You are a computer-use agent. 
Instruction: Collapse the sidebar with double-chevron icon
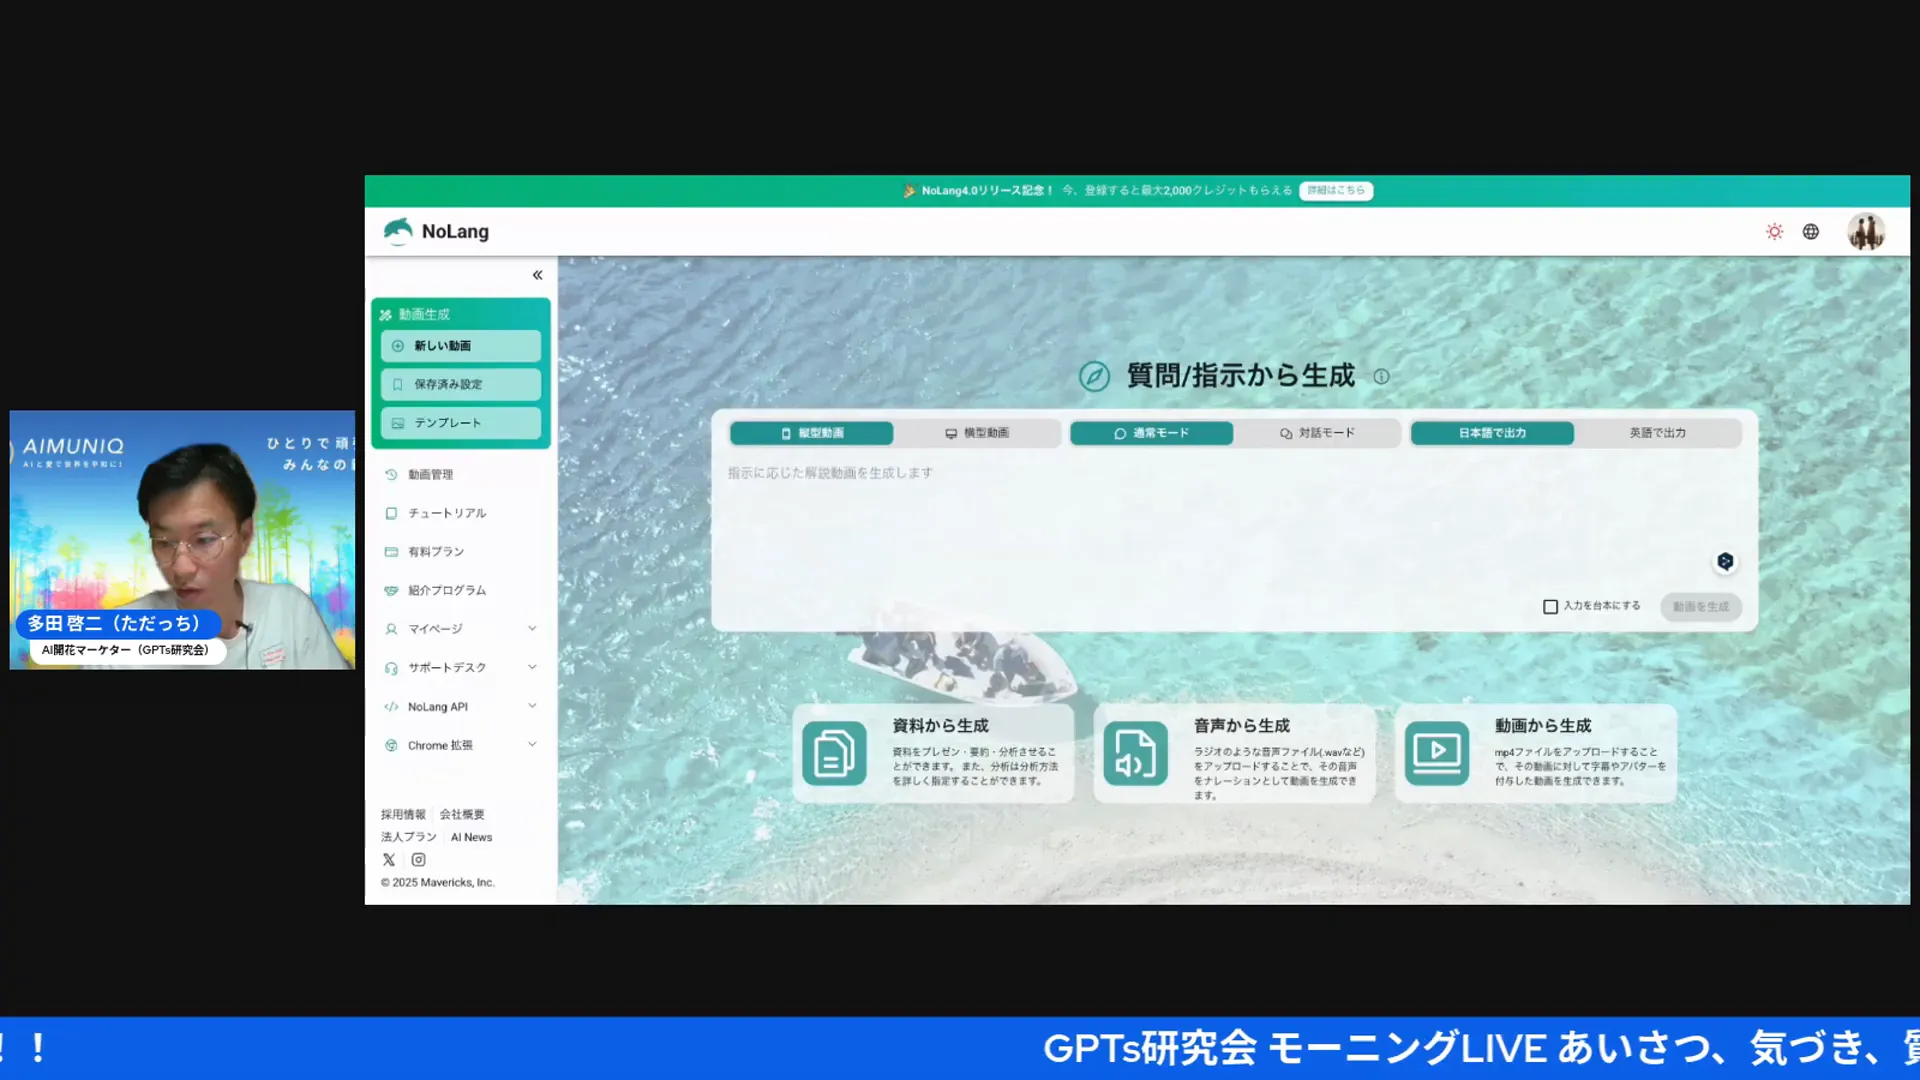click(537, 275)
